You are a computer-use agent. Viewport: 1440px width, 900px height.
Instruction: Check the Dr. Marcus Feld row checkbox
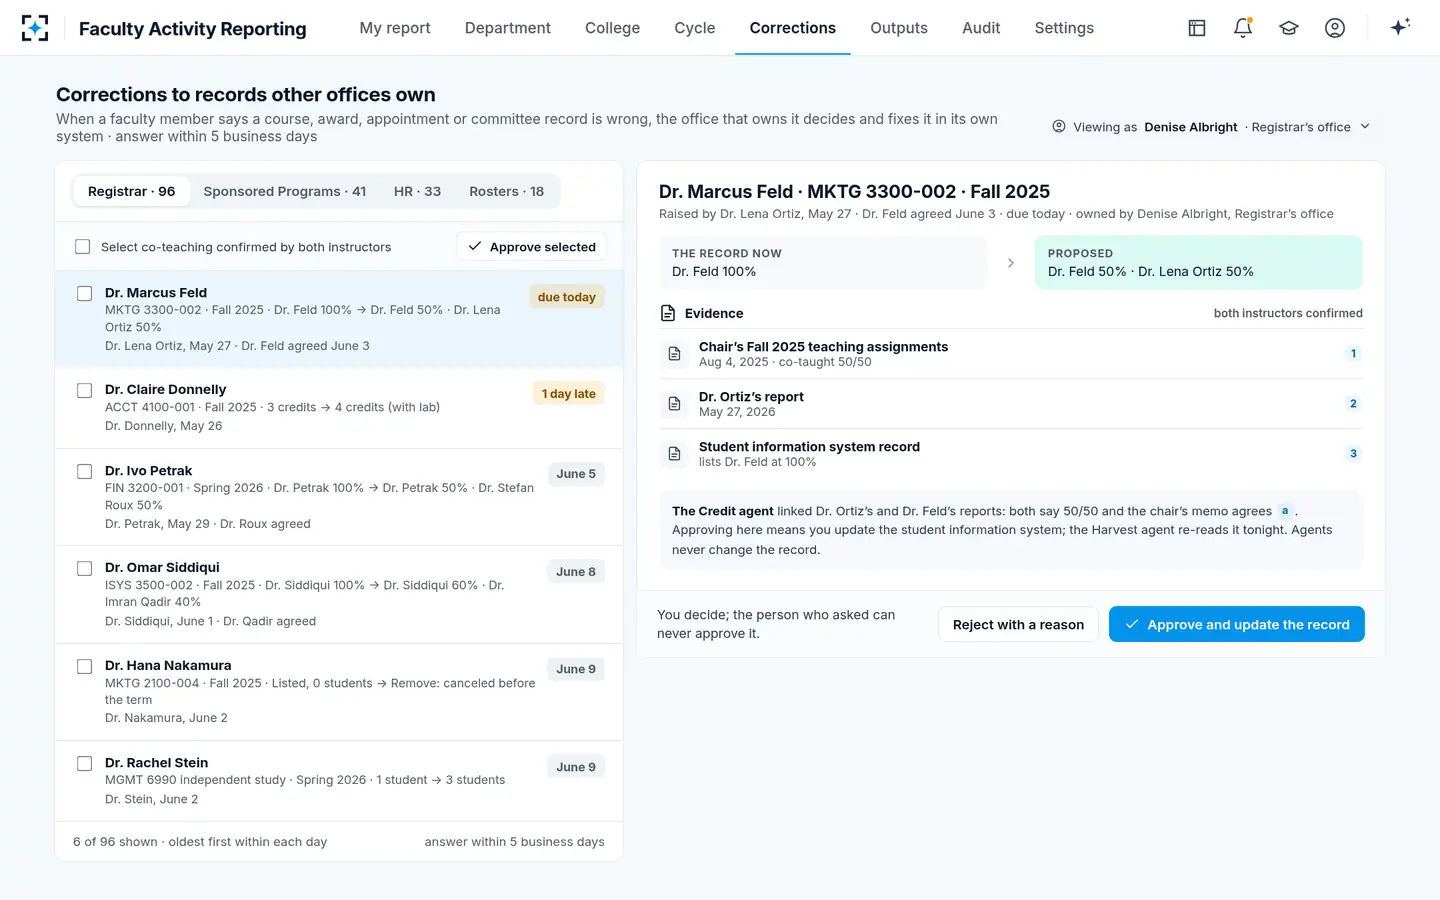pos(85,293)
